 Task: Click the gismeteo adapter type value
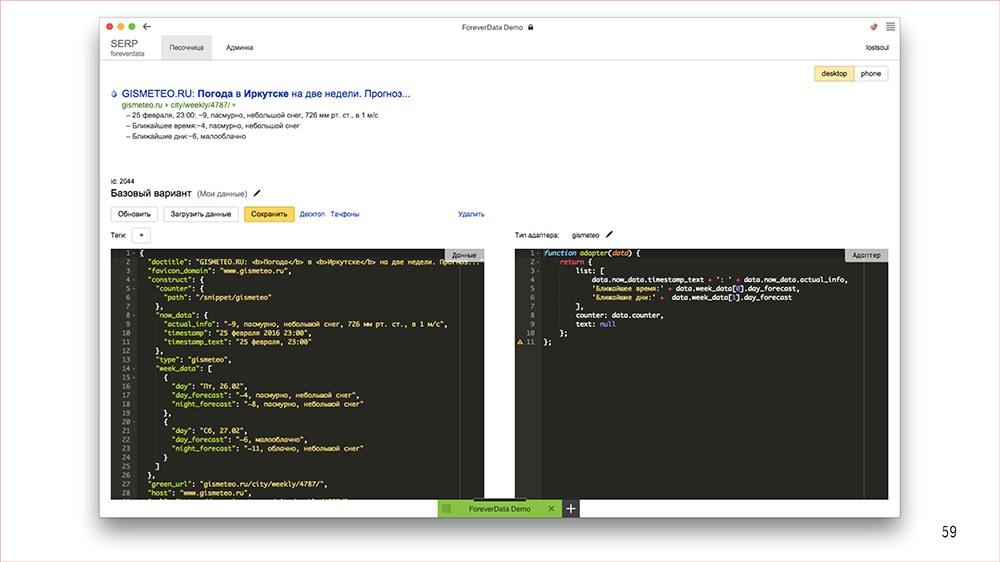click(x=585, y=235)
